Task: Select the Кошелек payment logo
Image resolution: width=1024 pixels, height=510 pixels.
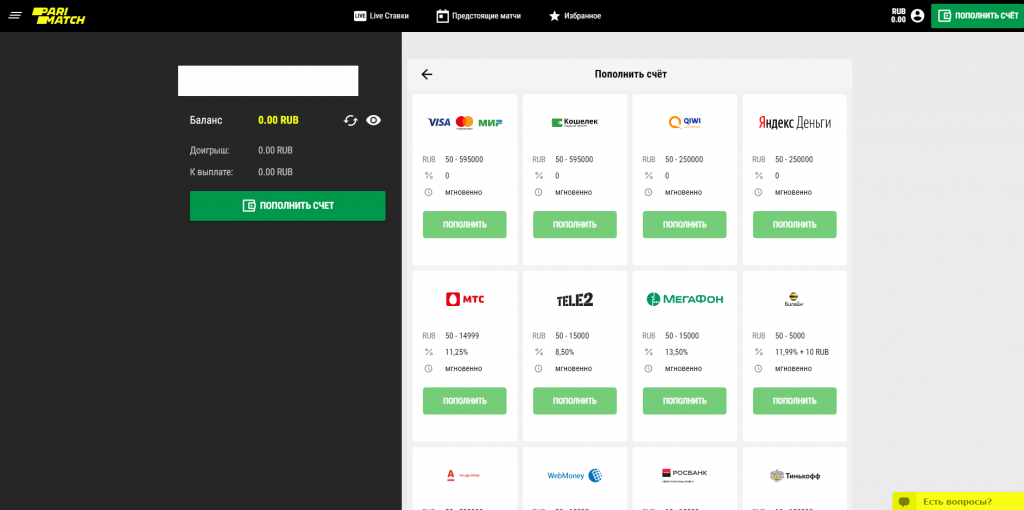Action: tap(575, 122)
